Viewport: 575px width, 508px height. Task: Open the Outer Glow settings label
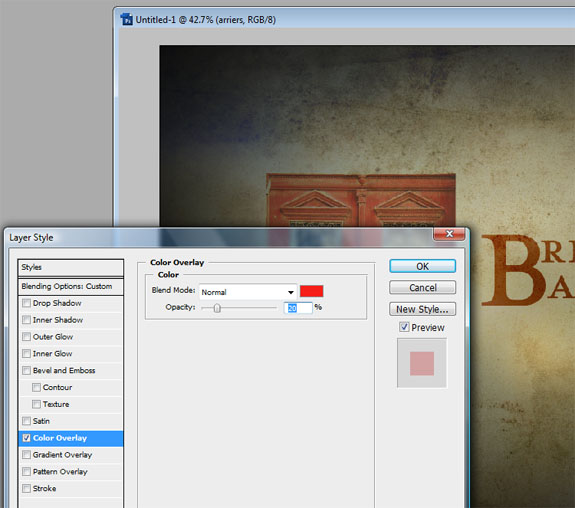tap(53, 337)
